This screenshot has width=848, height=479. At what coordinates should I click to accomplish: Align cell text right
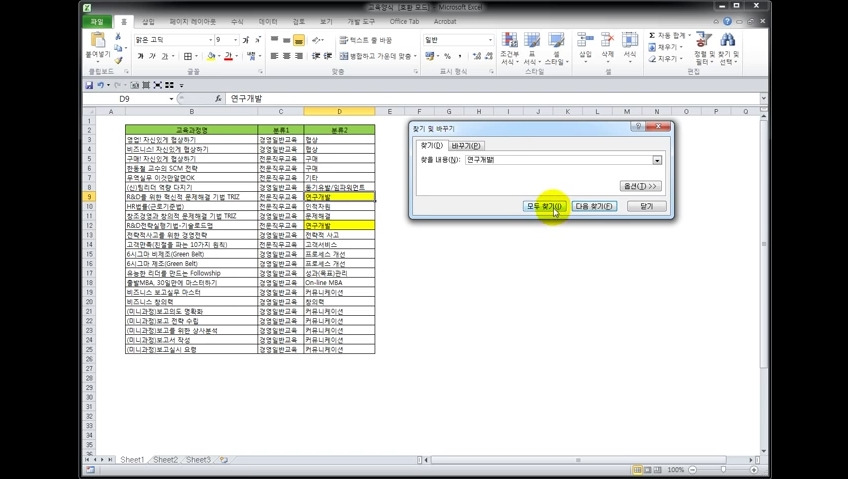[299, 56]
